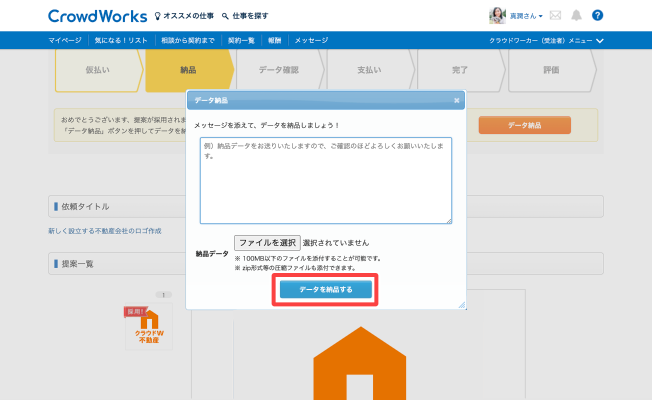
Task: Close the データ納品 dialog with X
Action: coord(456,101)
